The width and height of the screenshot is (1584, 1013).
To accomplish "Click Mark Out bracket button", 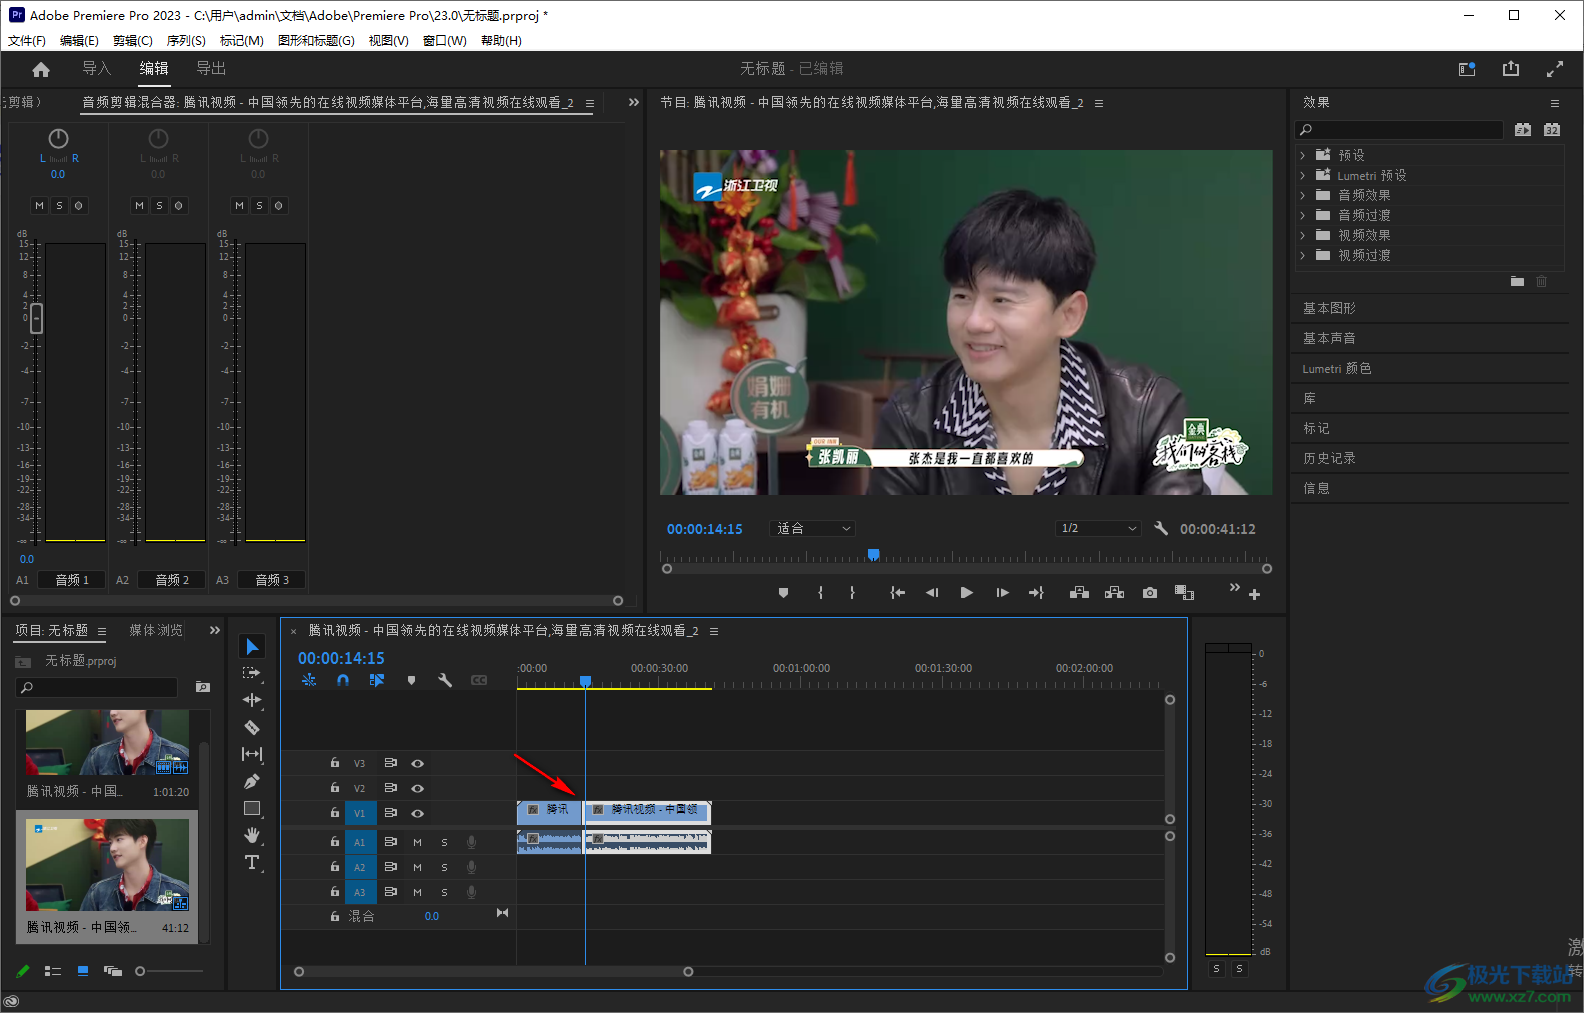I will (x=852, y=593).
